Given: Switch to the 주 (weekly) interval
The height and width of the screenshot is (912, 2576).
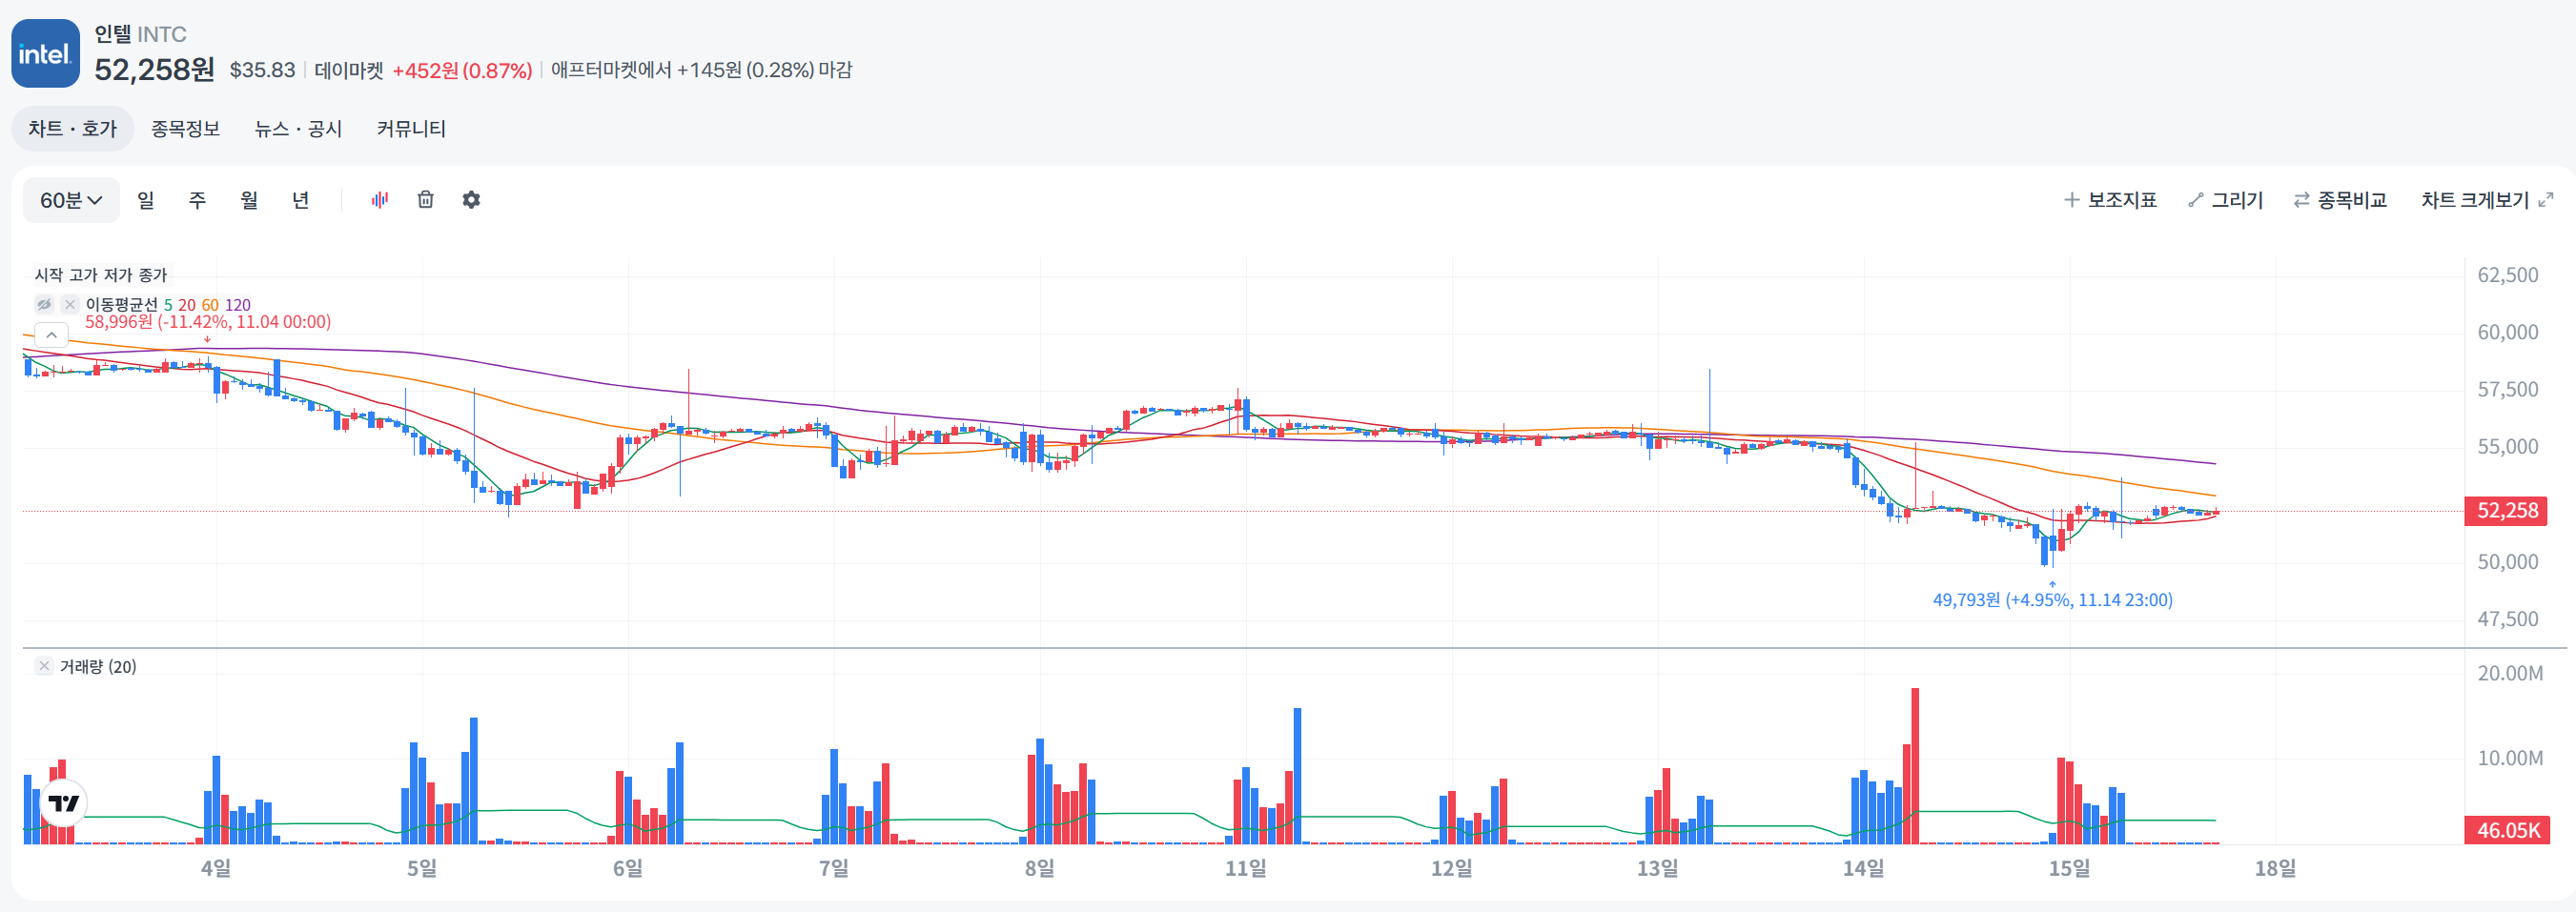Looking at the screenshot, I should point(198,200).
